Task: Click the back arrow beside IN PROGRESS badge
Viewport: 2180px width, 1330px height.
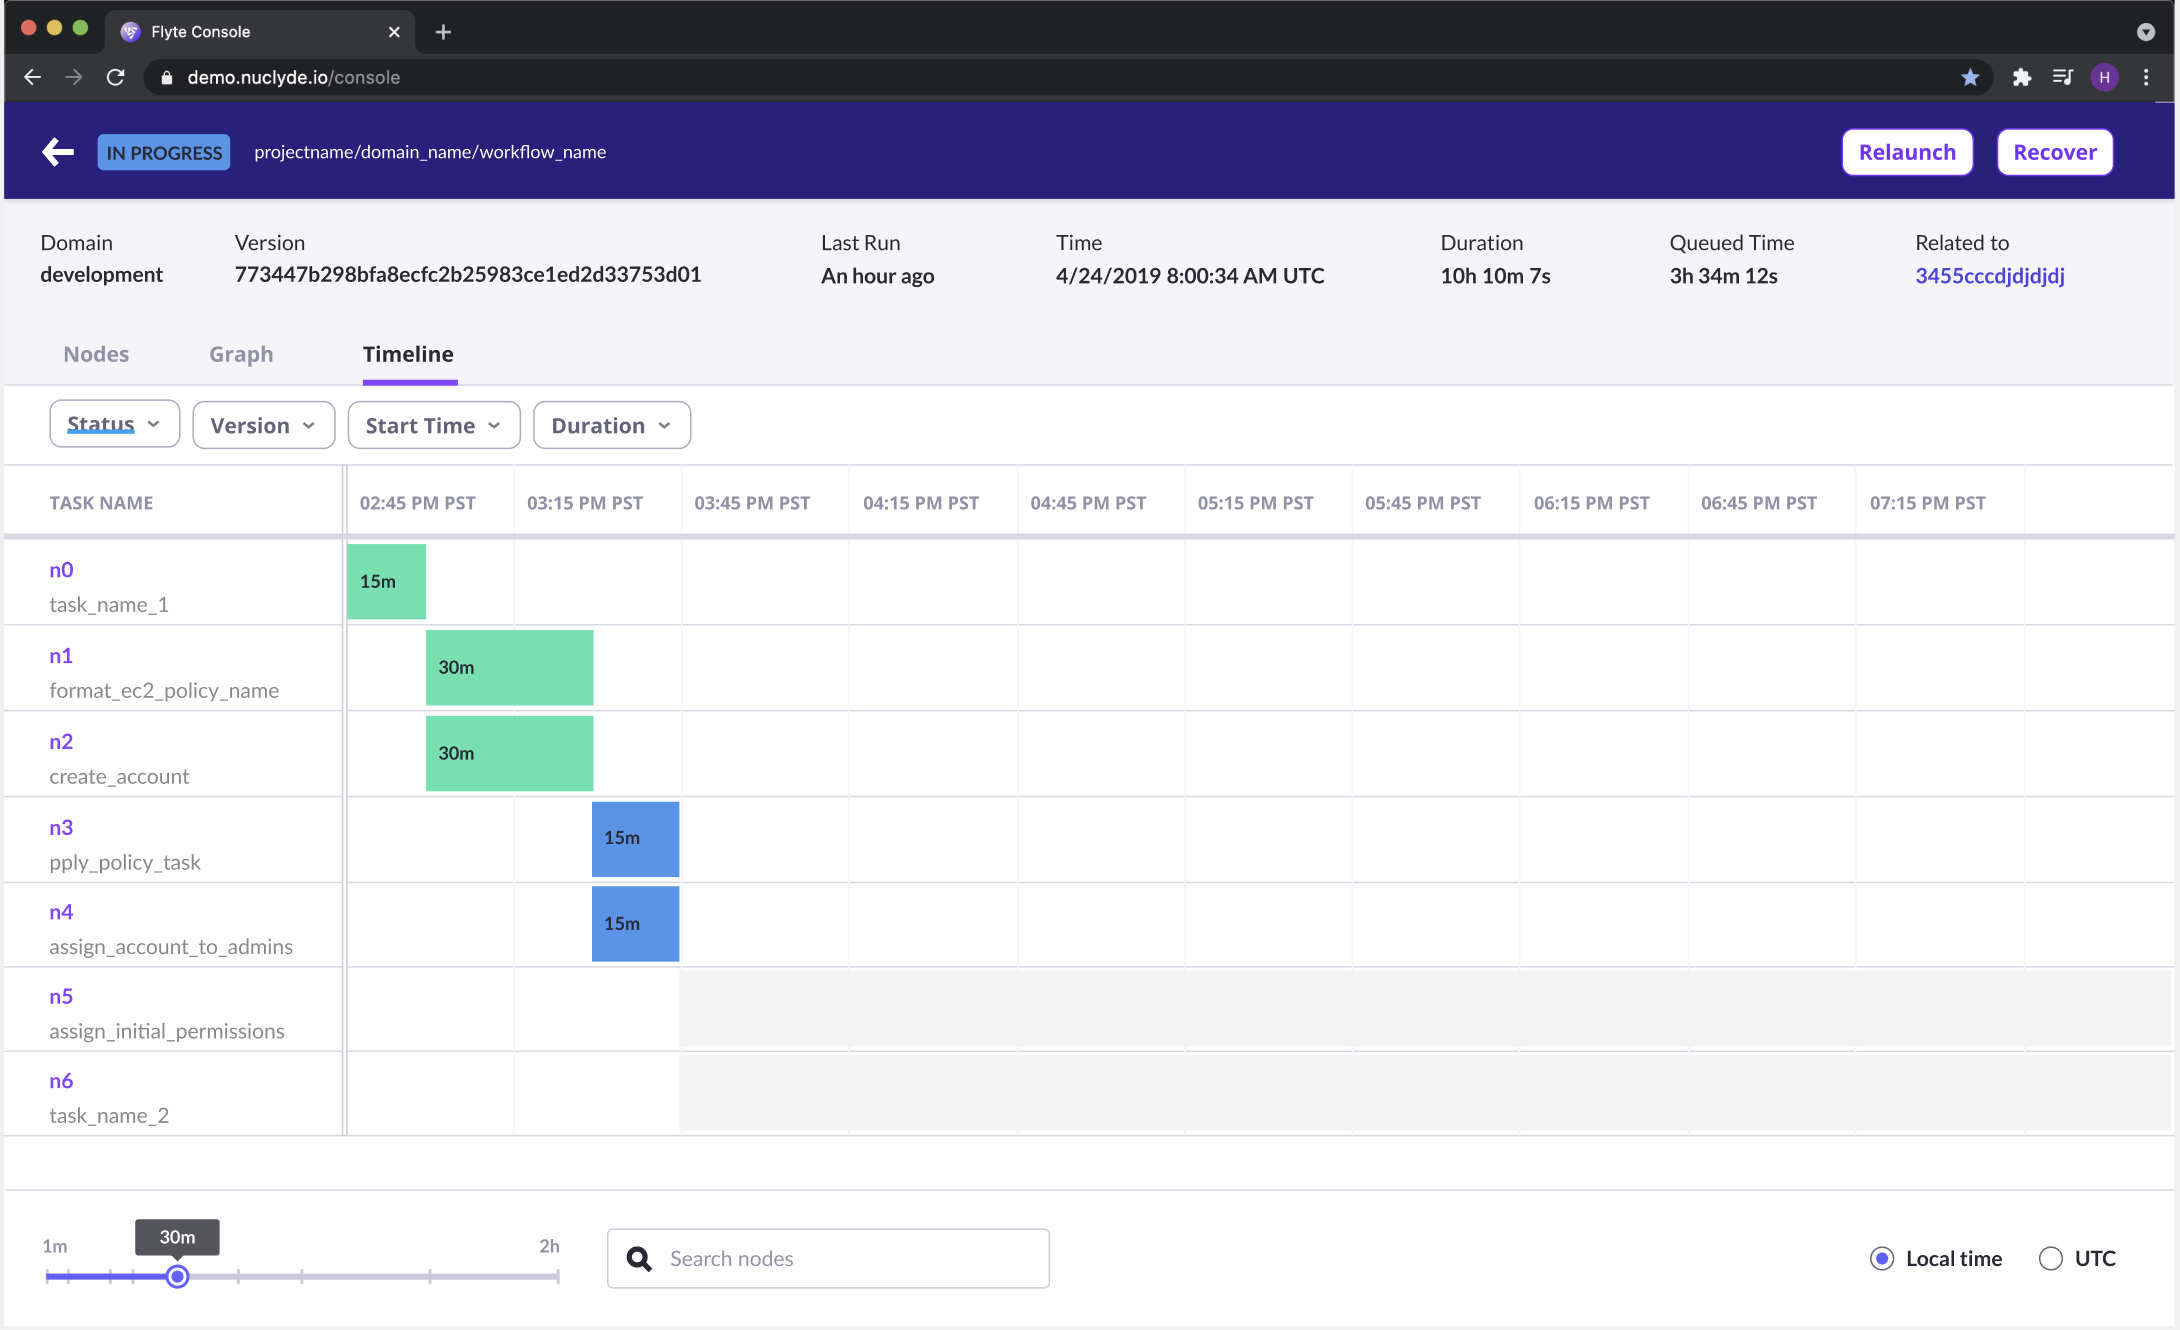Action: point(57,151)
